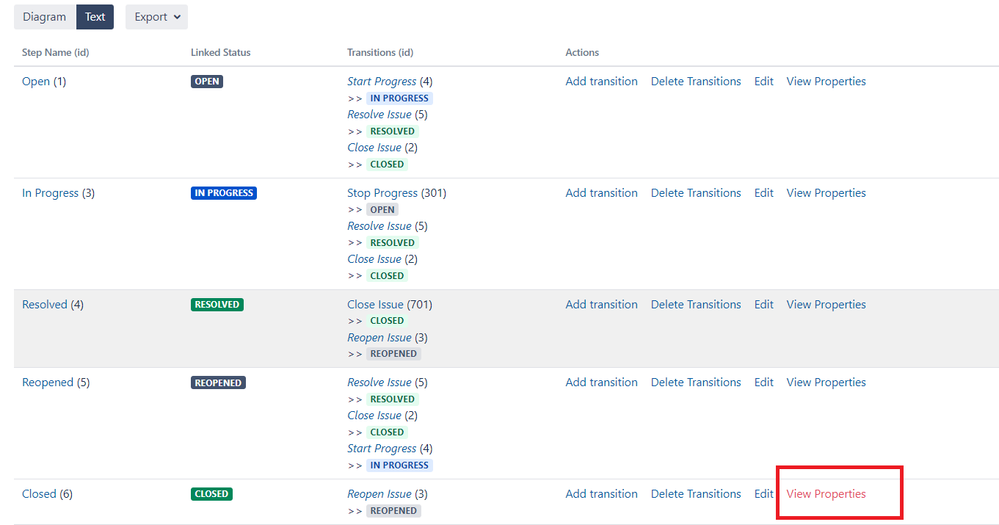Delete Transitions for the Reopened step
The image size is (999, 525).
(696, 382)
